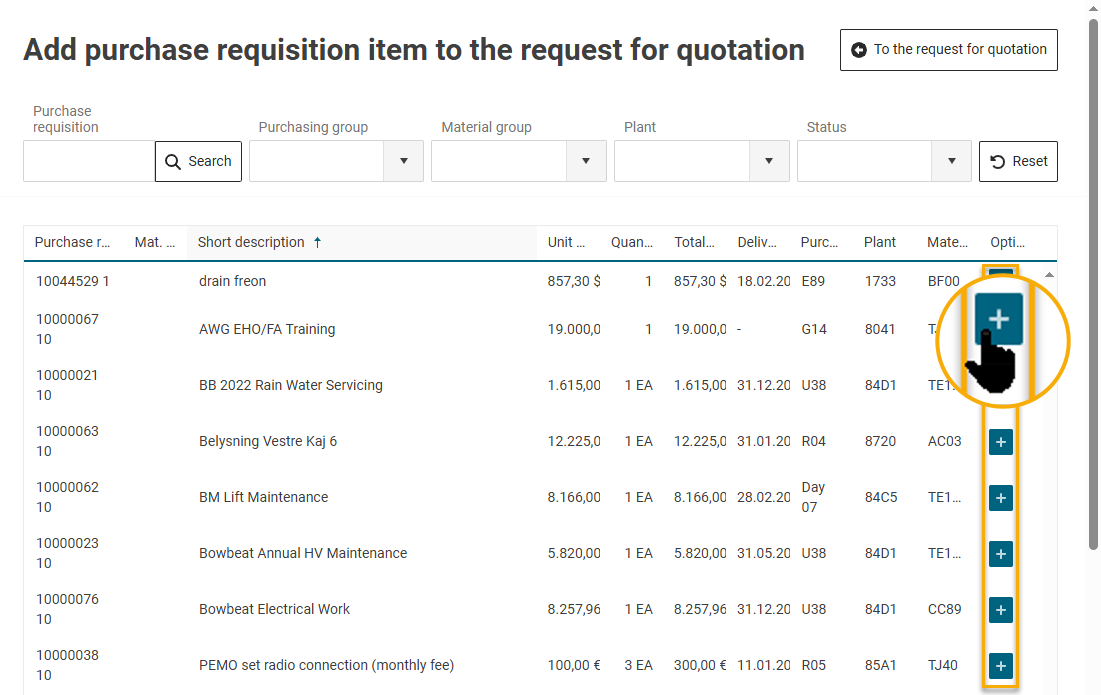Click the table scroll-up arrow
This screenshot has height=695, width=1101.
[x=1049, y=274]
